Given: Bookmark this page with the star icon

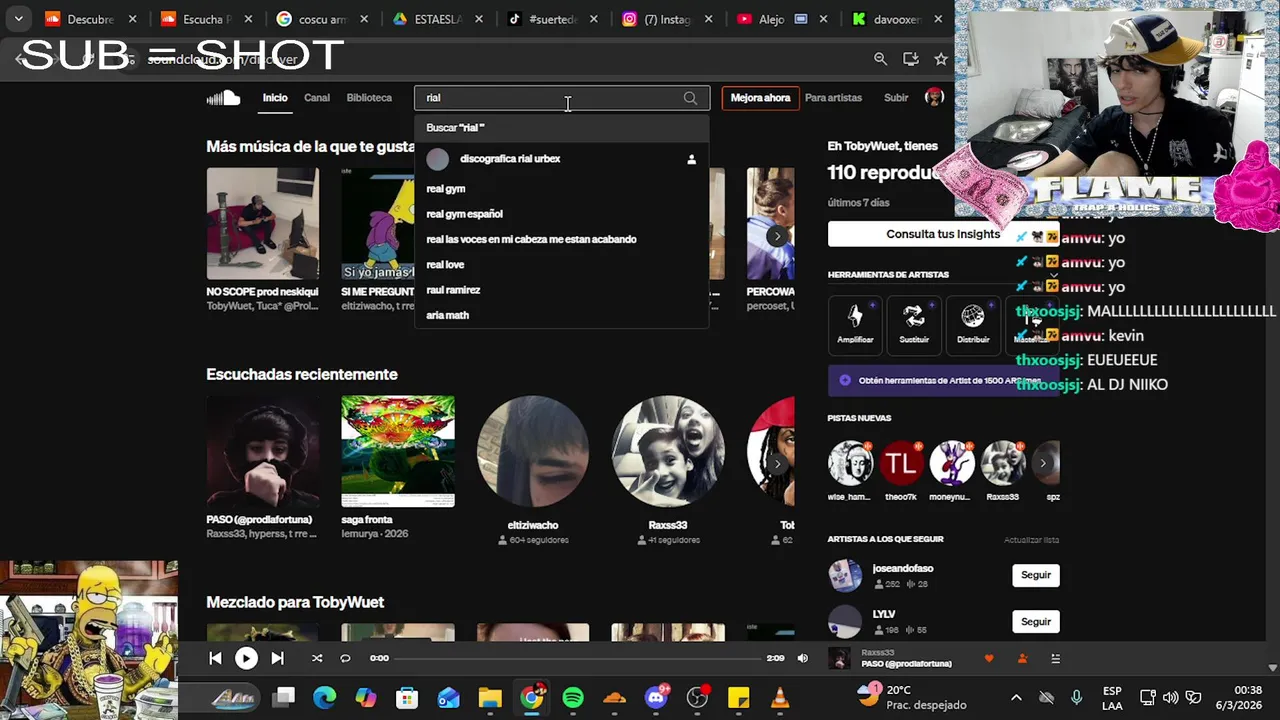Looking at the screenshot, I should pos(941,59).
